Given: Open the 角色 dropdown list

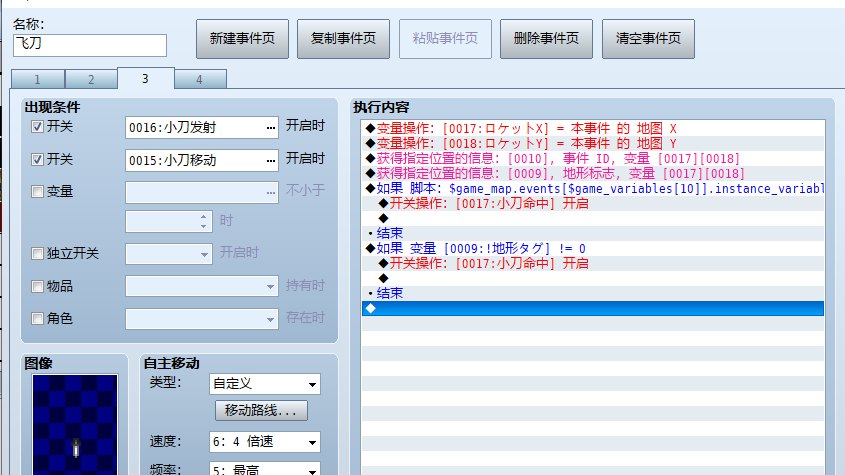Looking at the screenshot, I should pos(270,319).
